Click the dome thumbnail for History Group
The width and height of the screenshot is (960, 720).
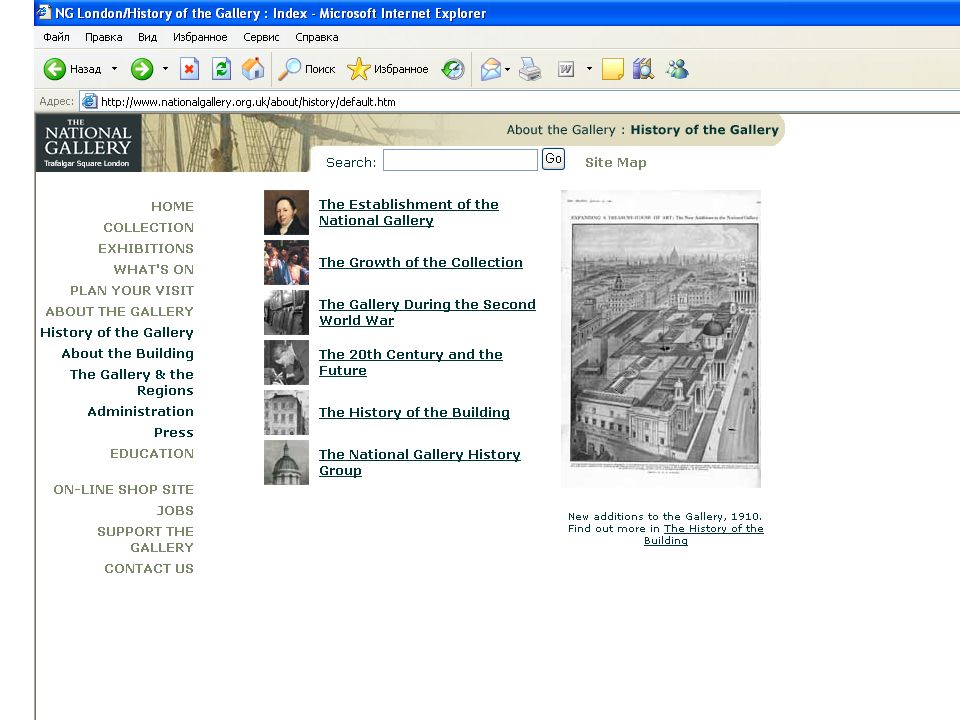(286, 463)
